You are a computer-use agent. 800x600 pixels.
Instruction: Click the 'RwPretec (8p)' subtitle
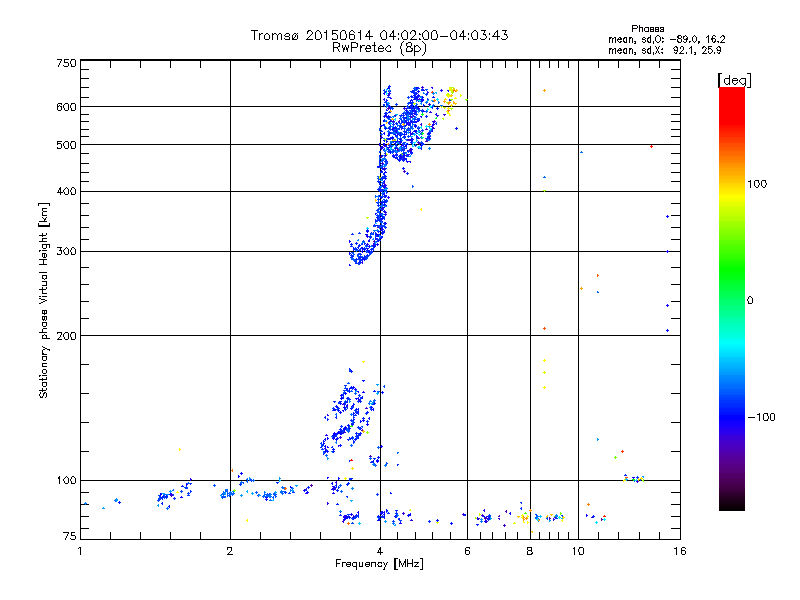[x=379, y=48]
